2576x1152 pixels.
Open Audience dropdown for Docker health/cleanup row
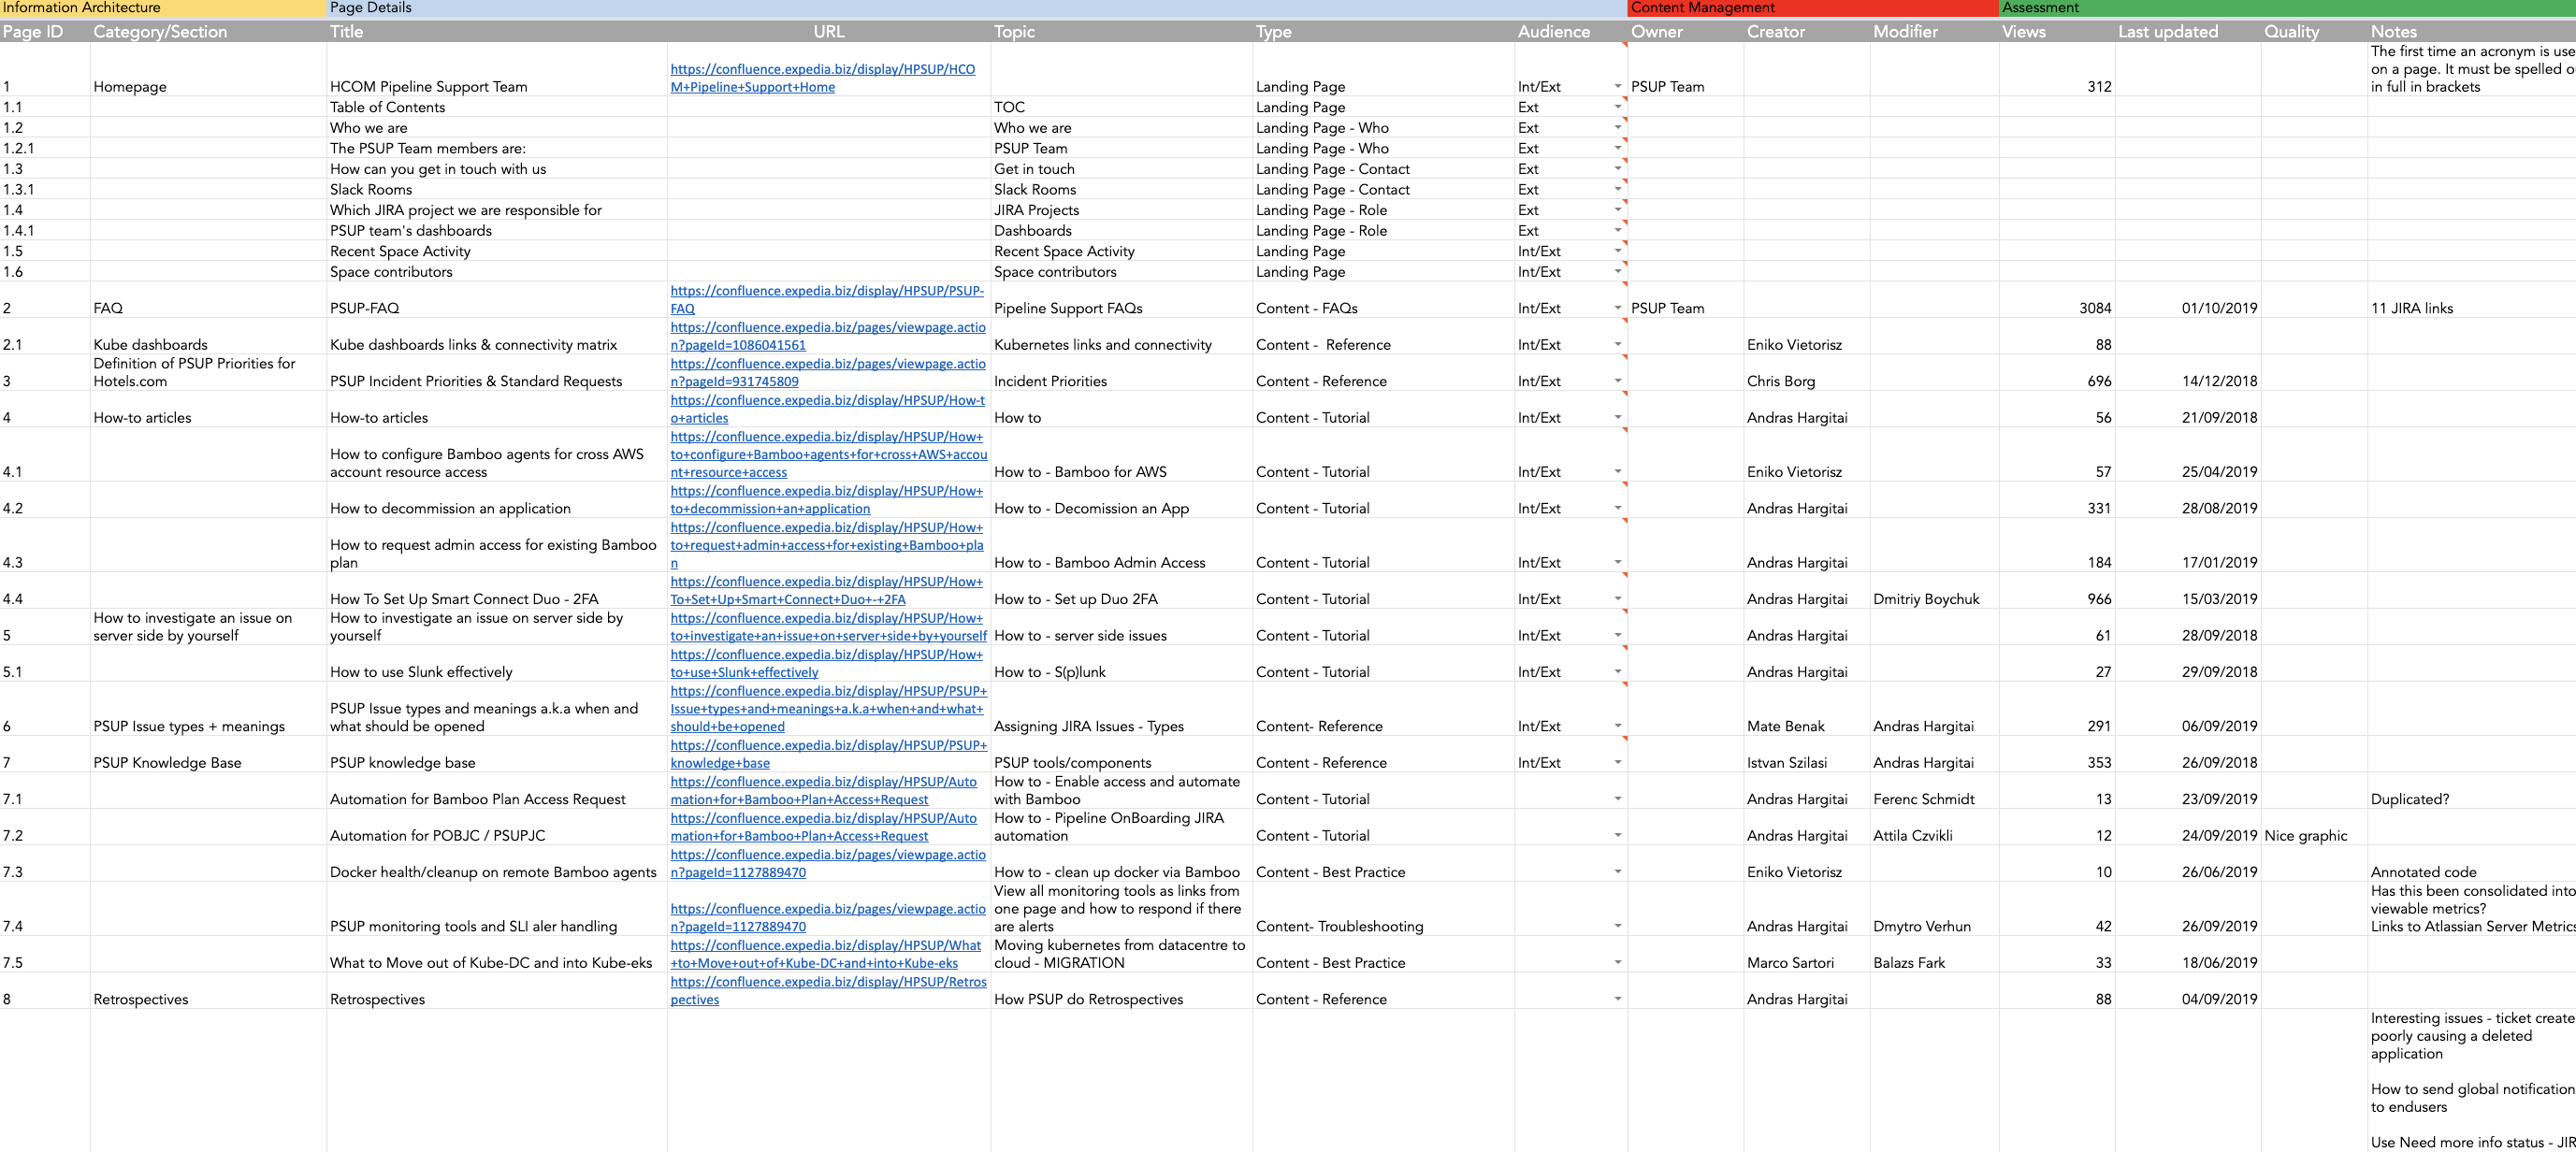(x=1617, y=872)
